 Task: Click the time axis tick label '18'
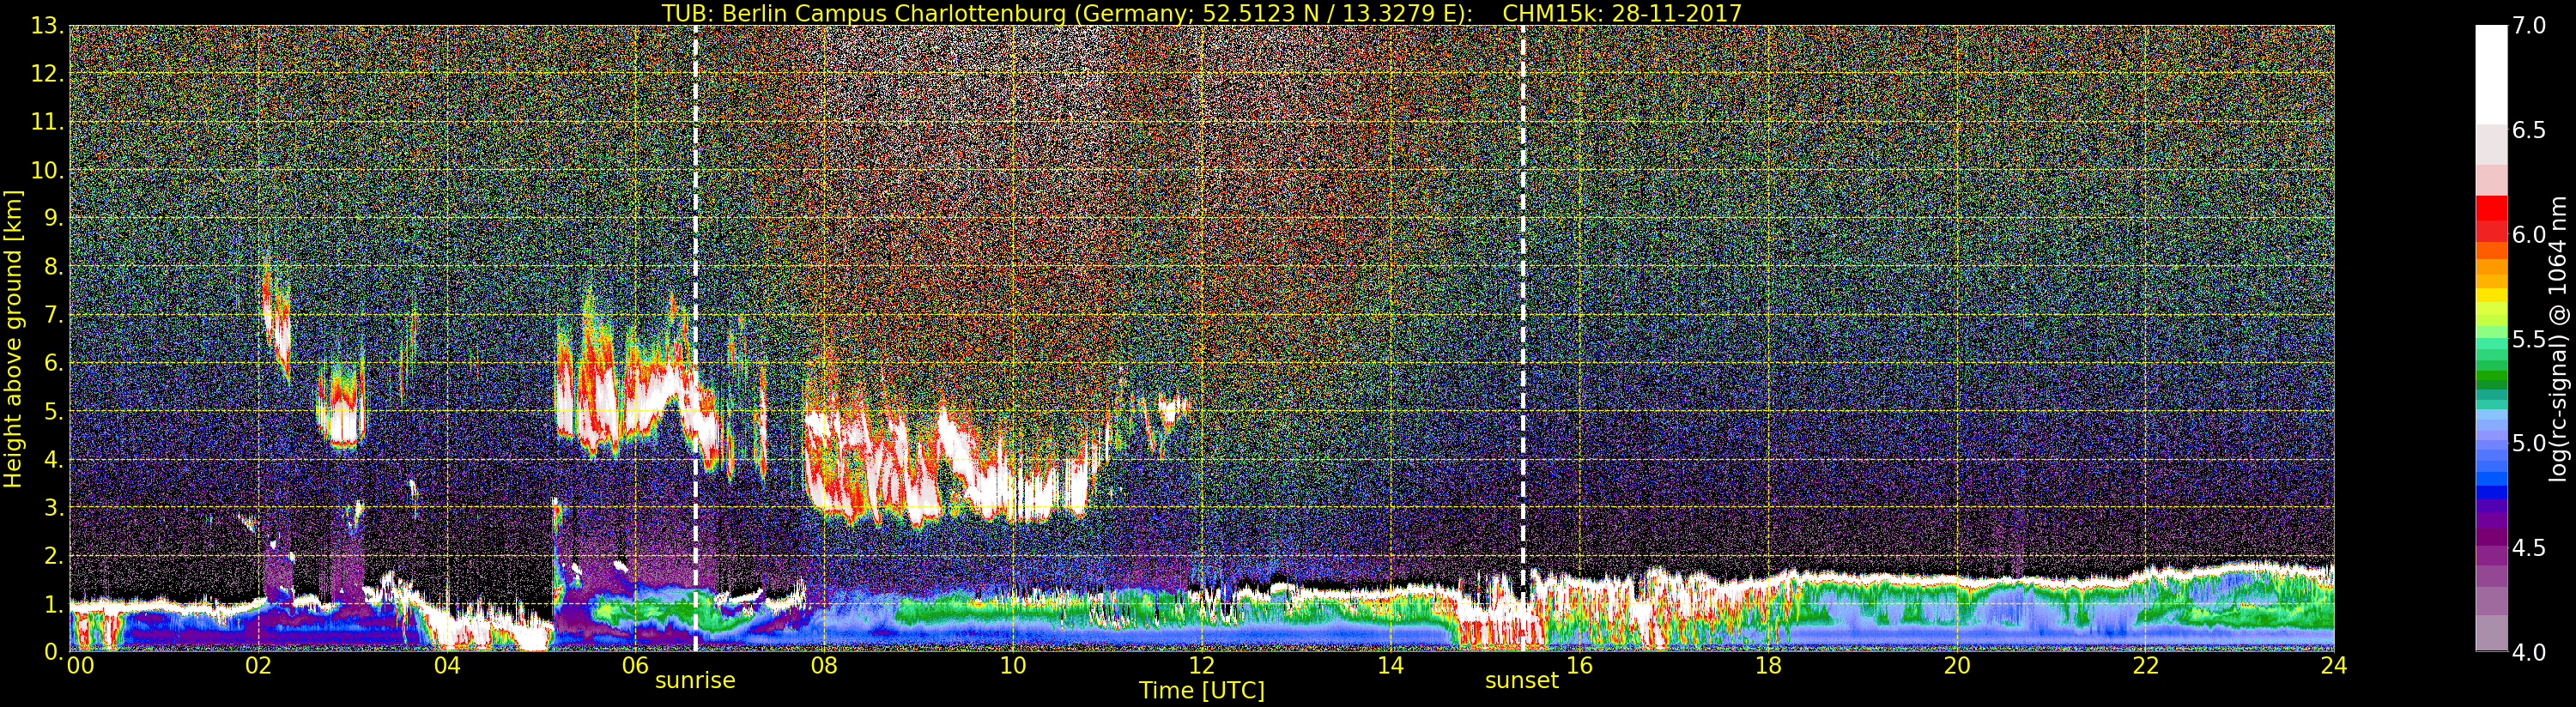[1768, 666]
